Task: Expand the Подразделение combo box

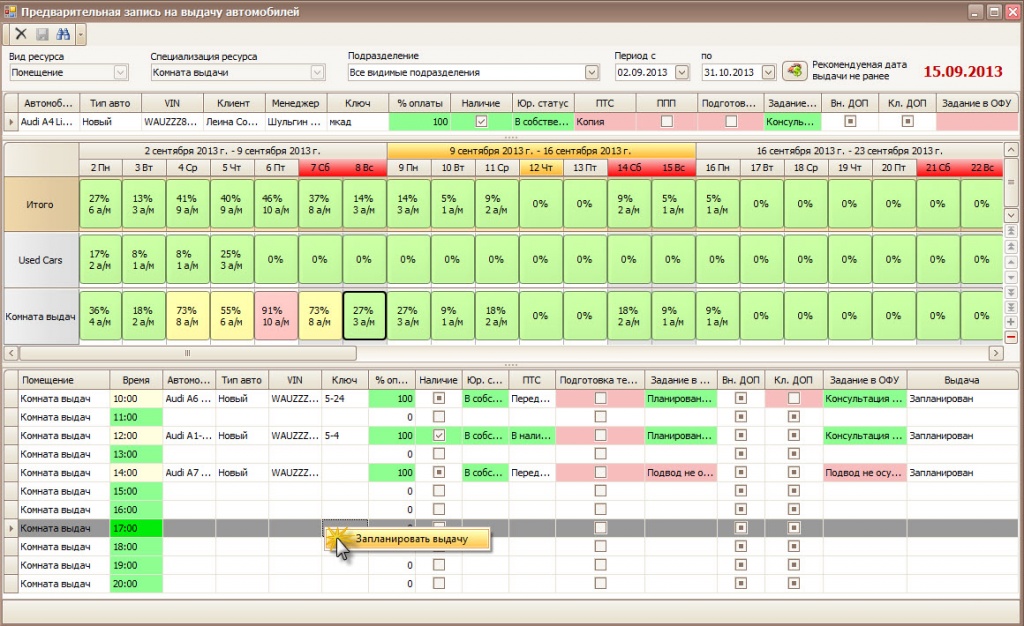Action: [x=591, y=72]
